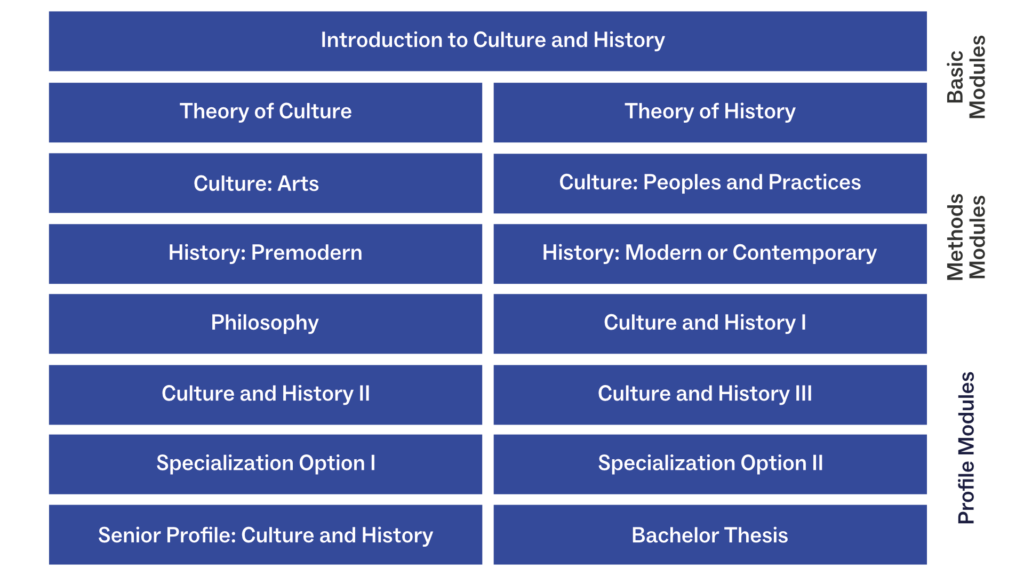The height and width of the screenshot is (576, 1024).
Task: Open the Culture: Arts module
Action: (265, 184)
